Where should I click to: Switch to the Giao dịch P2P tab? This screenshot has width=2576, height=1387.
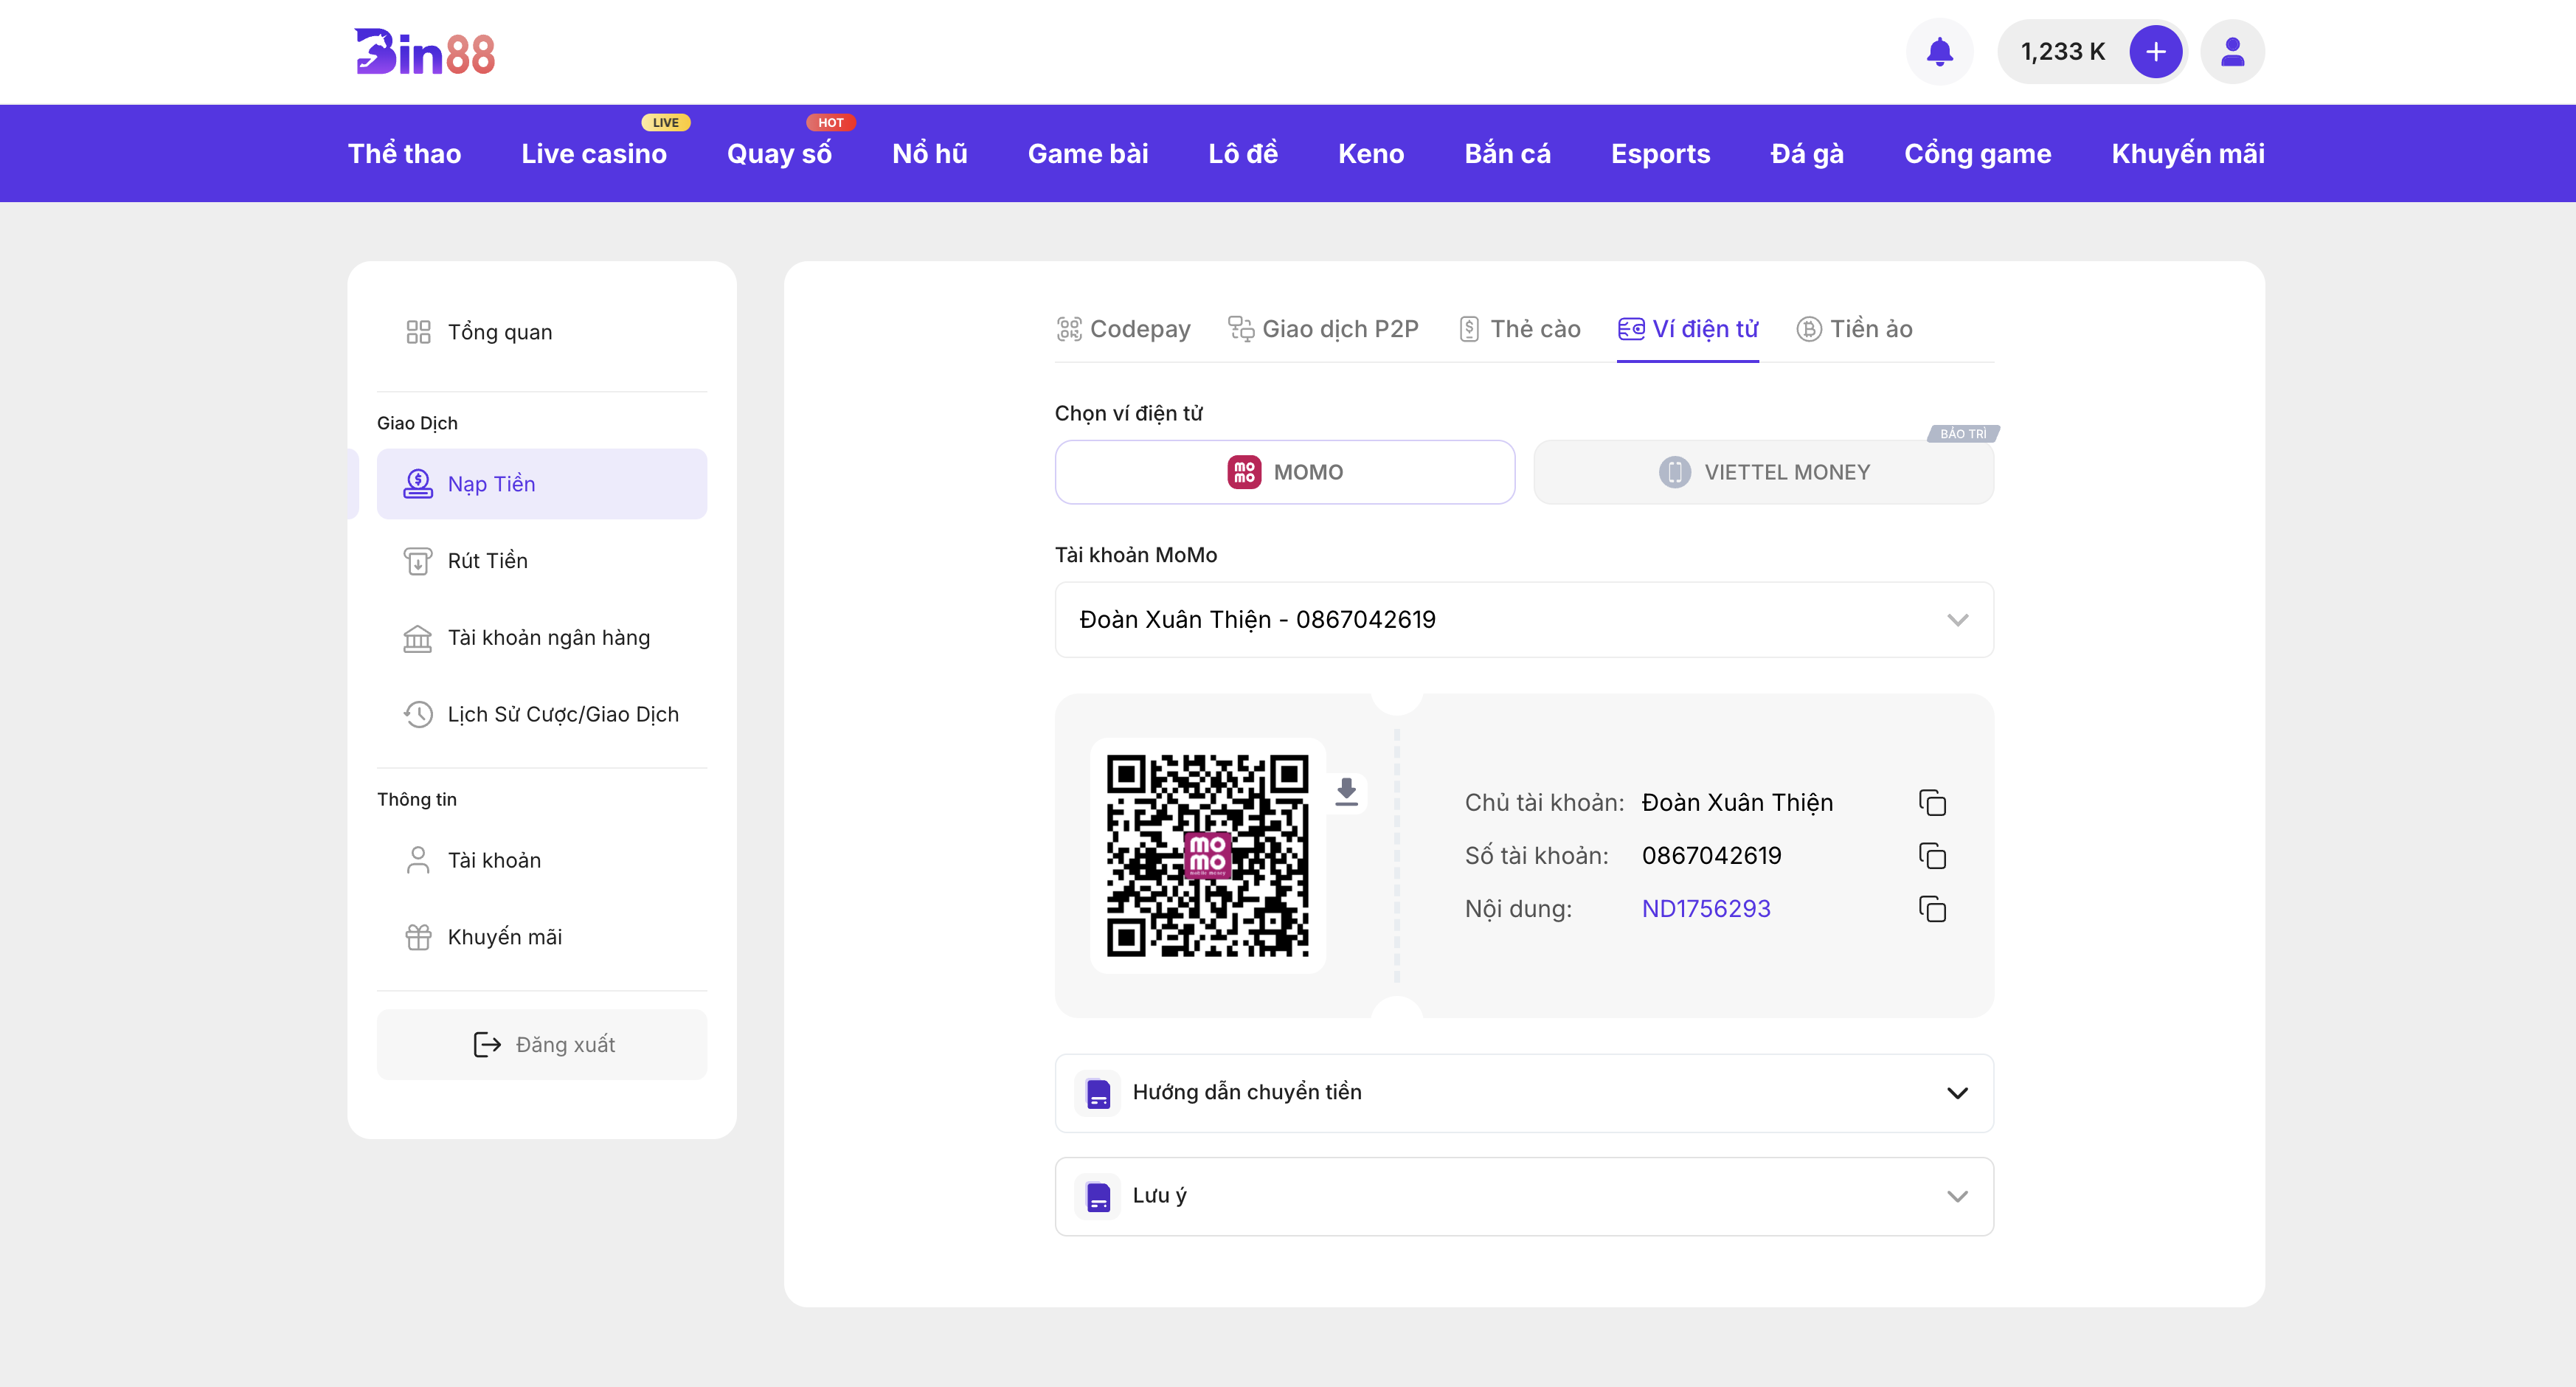pos(1323,329)
